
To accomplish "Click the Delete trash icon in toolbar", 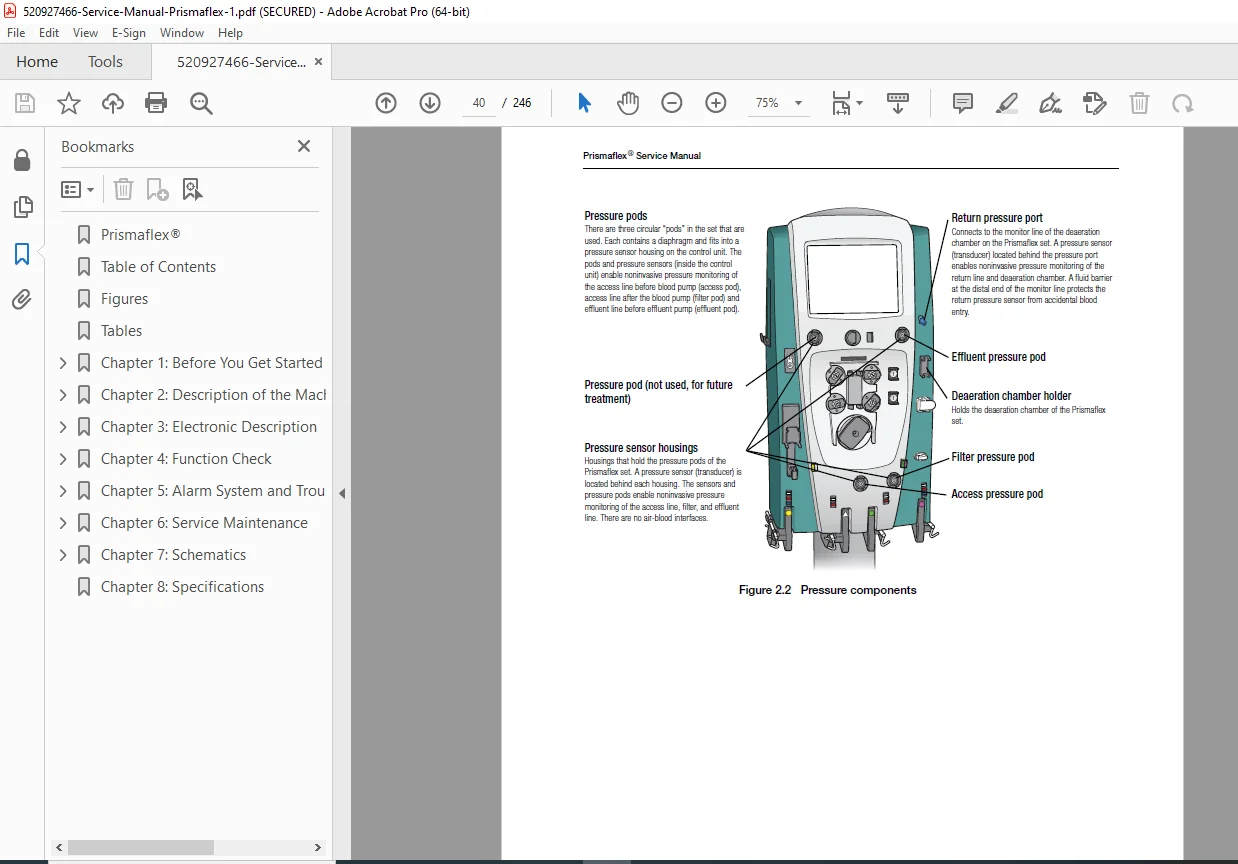I will click(1139, 103).
